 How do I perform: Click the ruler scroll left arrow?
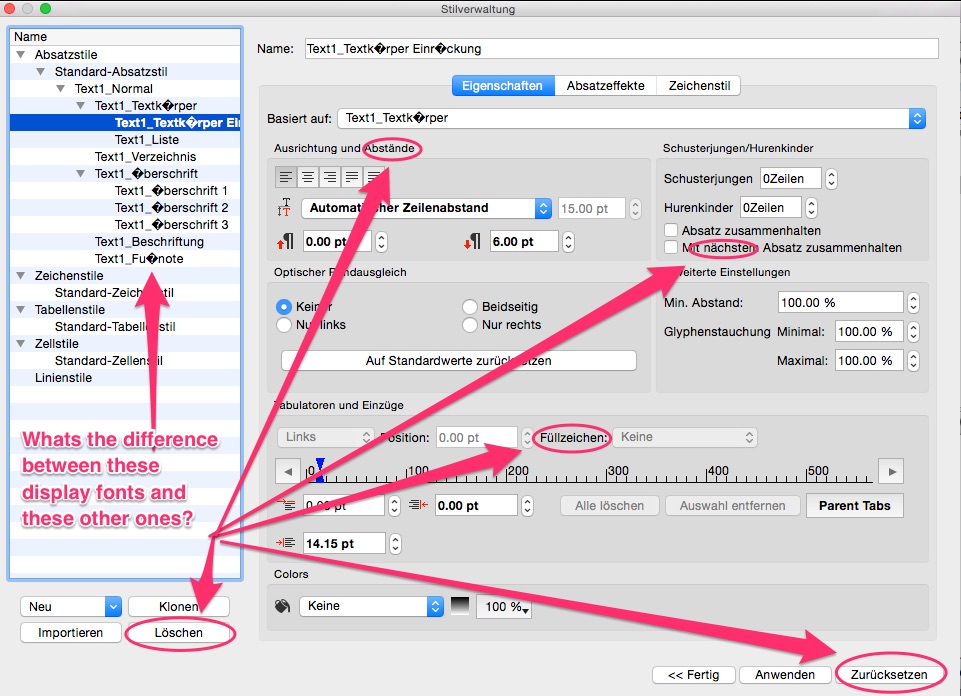(288, 472)
